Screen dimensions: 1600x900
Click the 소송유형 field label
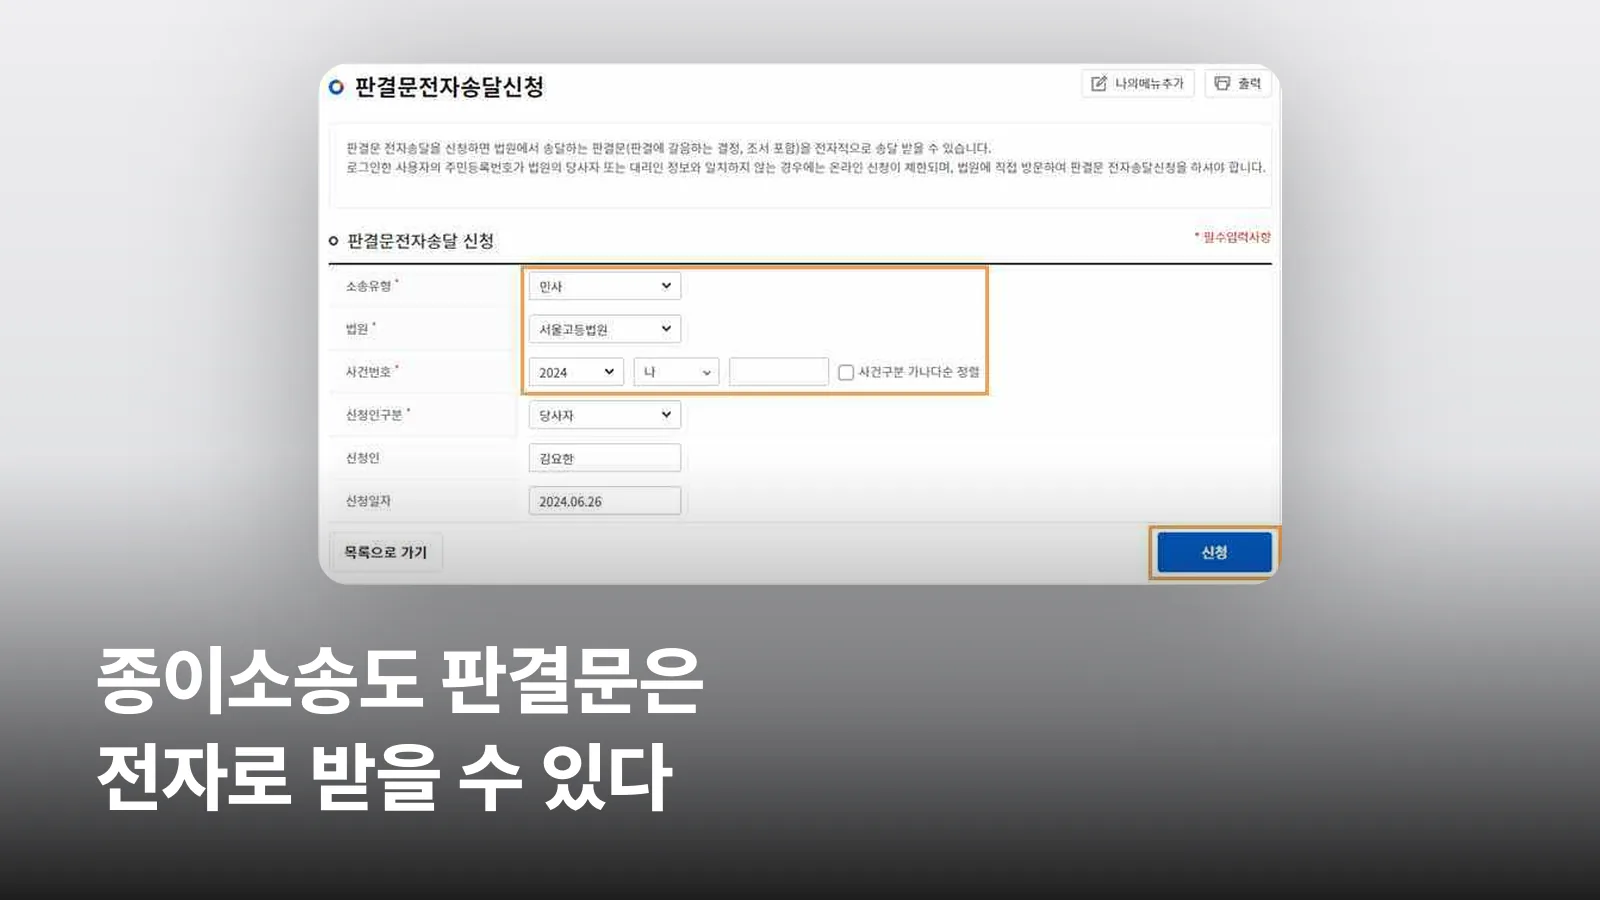368,286
